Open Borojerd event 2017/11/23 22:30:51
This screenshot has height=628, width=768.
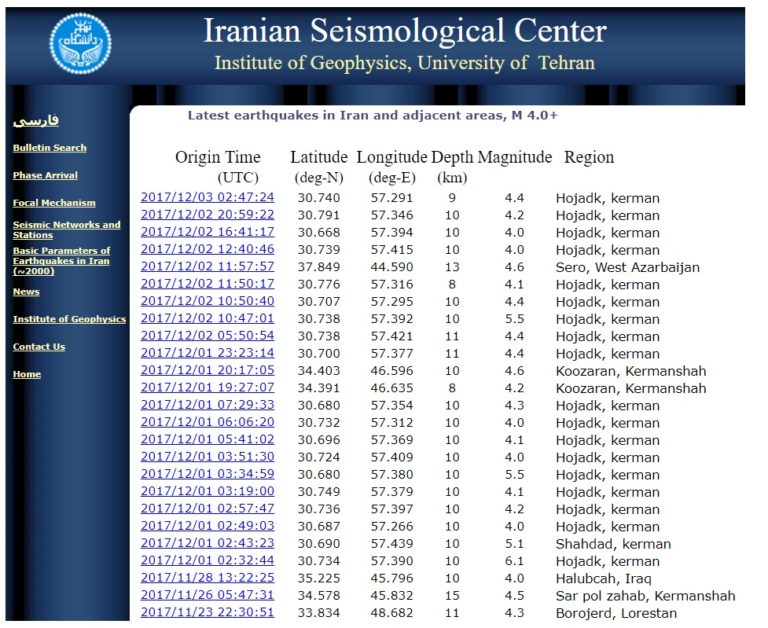click(207, 612)
